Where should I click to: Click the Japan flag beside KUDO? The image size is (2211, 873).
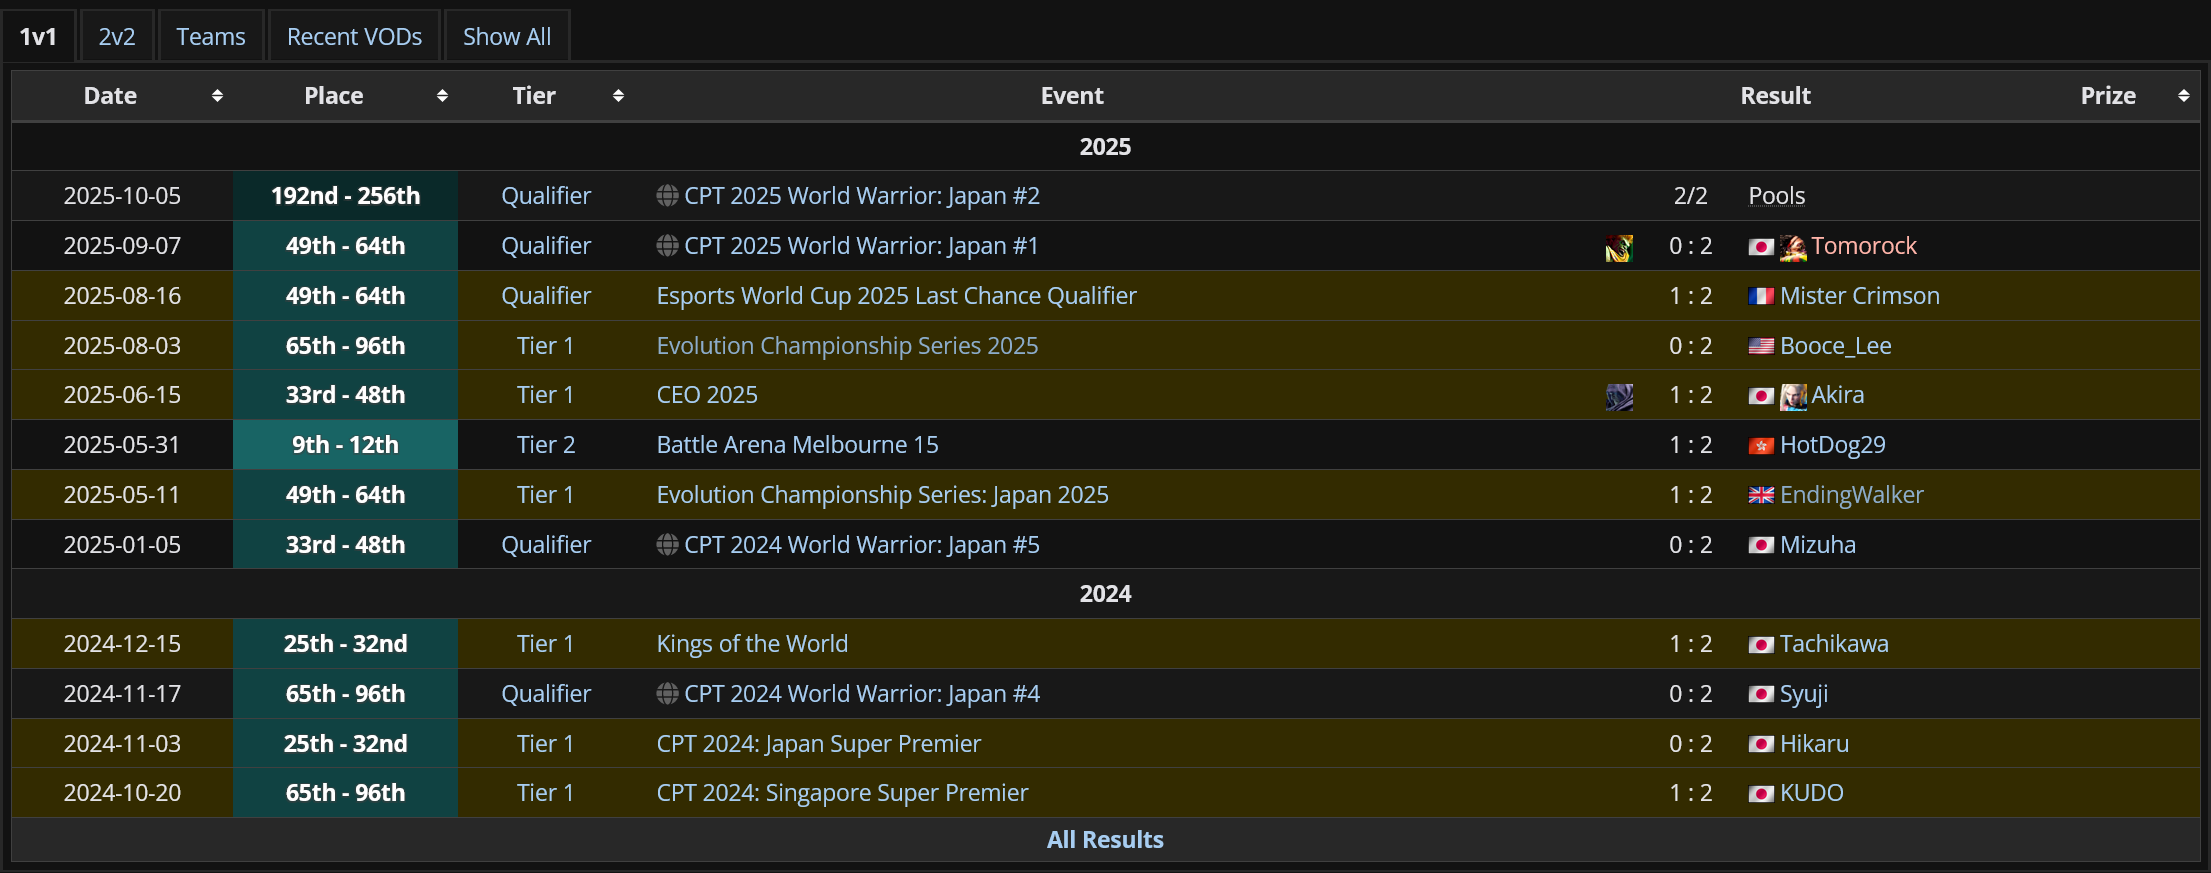(1761, 794)
